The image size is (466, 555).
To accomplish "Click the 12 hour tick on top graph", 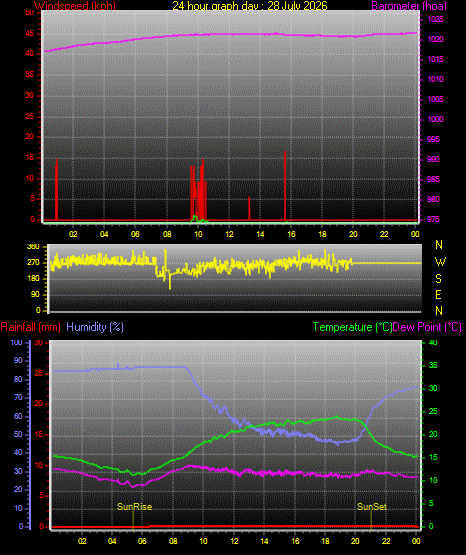I will [x=229, y=234].
